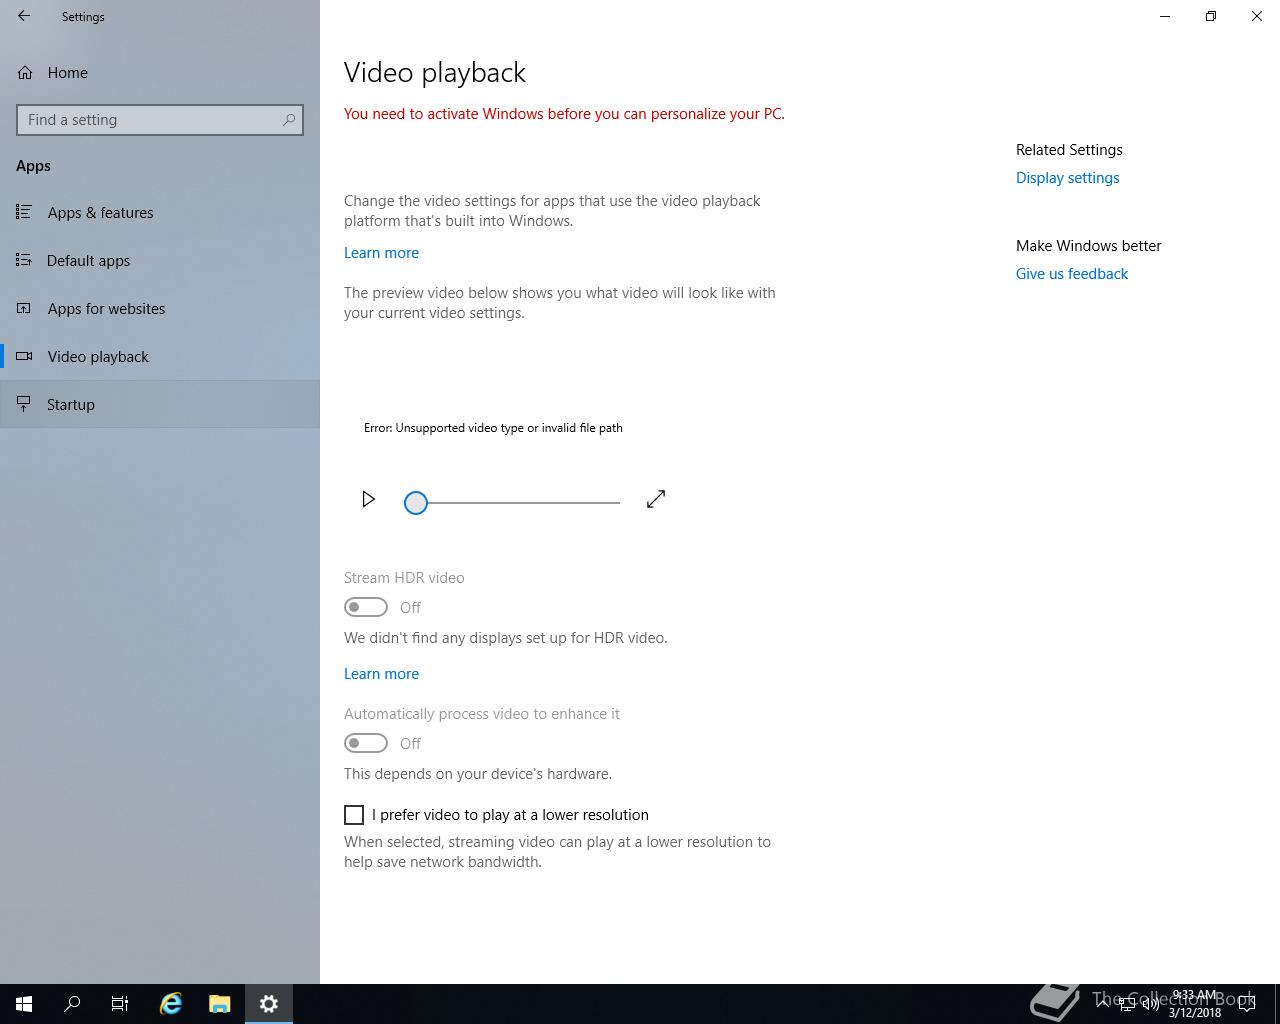Open Task View from the taskbar

120,1004
